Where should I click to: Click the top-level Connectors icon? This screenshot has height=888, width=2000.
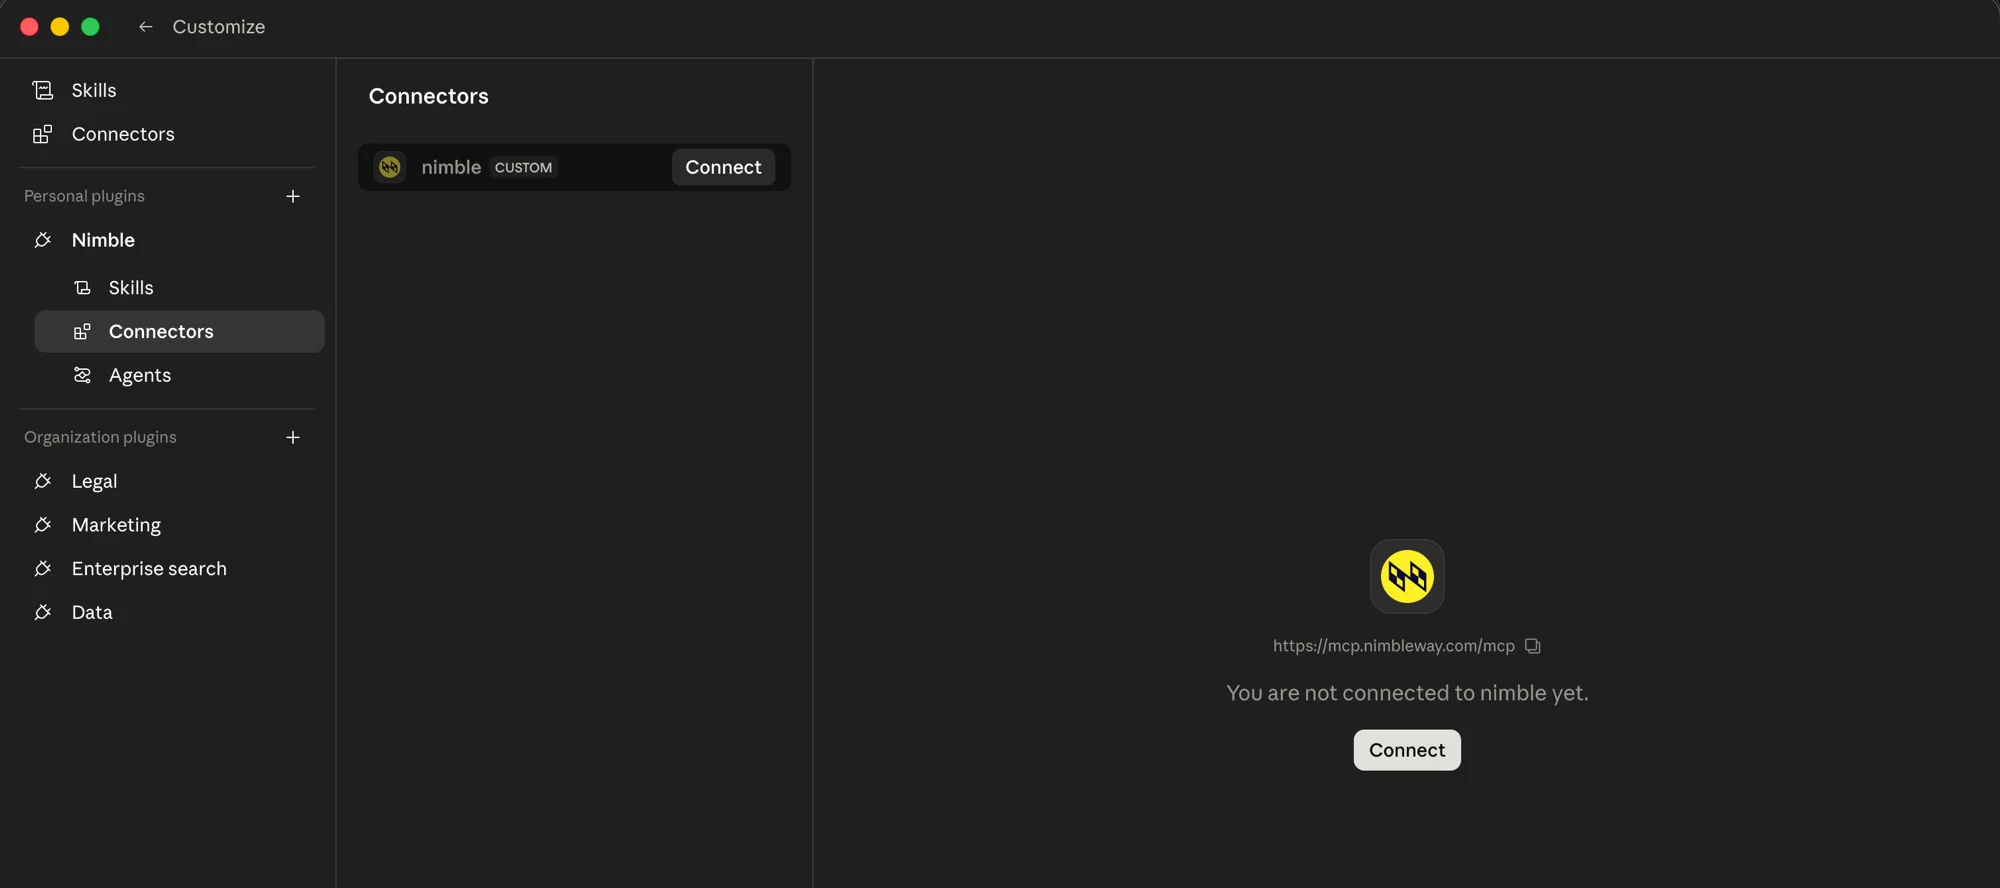(x=42, y=134)
